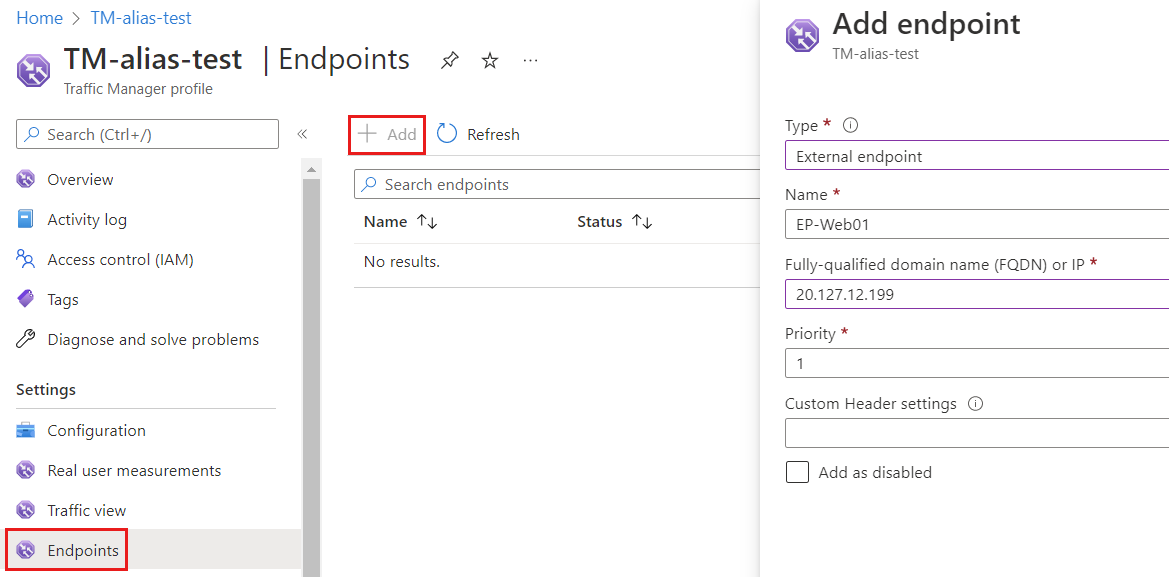
Task: Open Overview in the sidebar menu
Action: tap(81, 180)
